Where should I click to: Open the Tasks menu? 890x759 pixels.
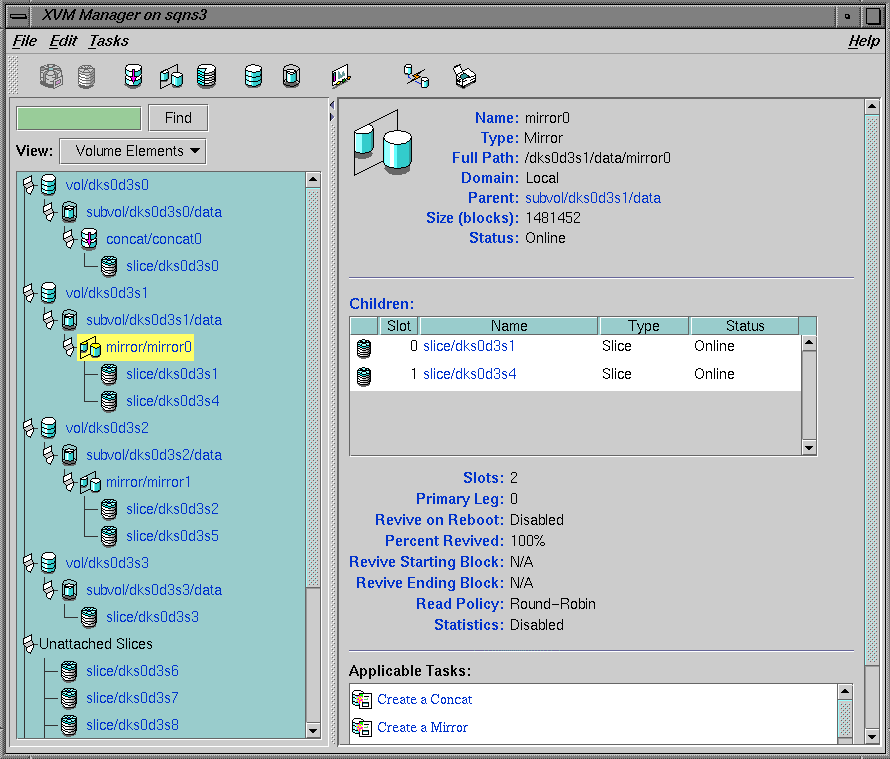[x=108, y=41]
